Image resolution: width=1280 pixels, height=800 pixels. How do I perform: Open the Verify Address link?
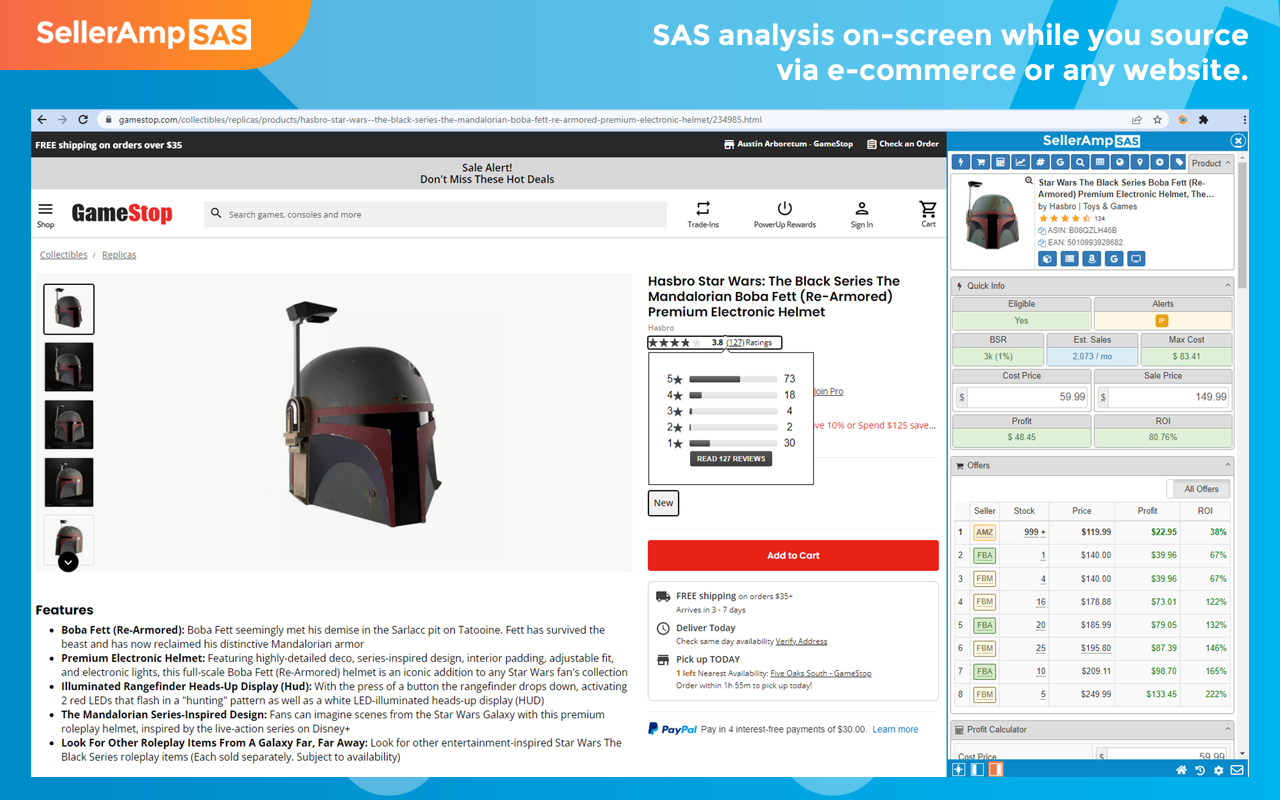point(801,641)
